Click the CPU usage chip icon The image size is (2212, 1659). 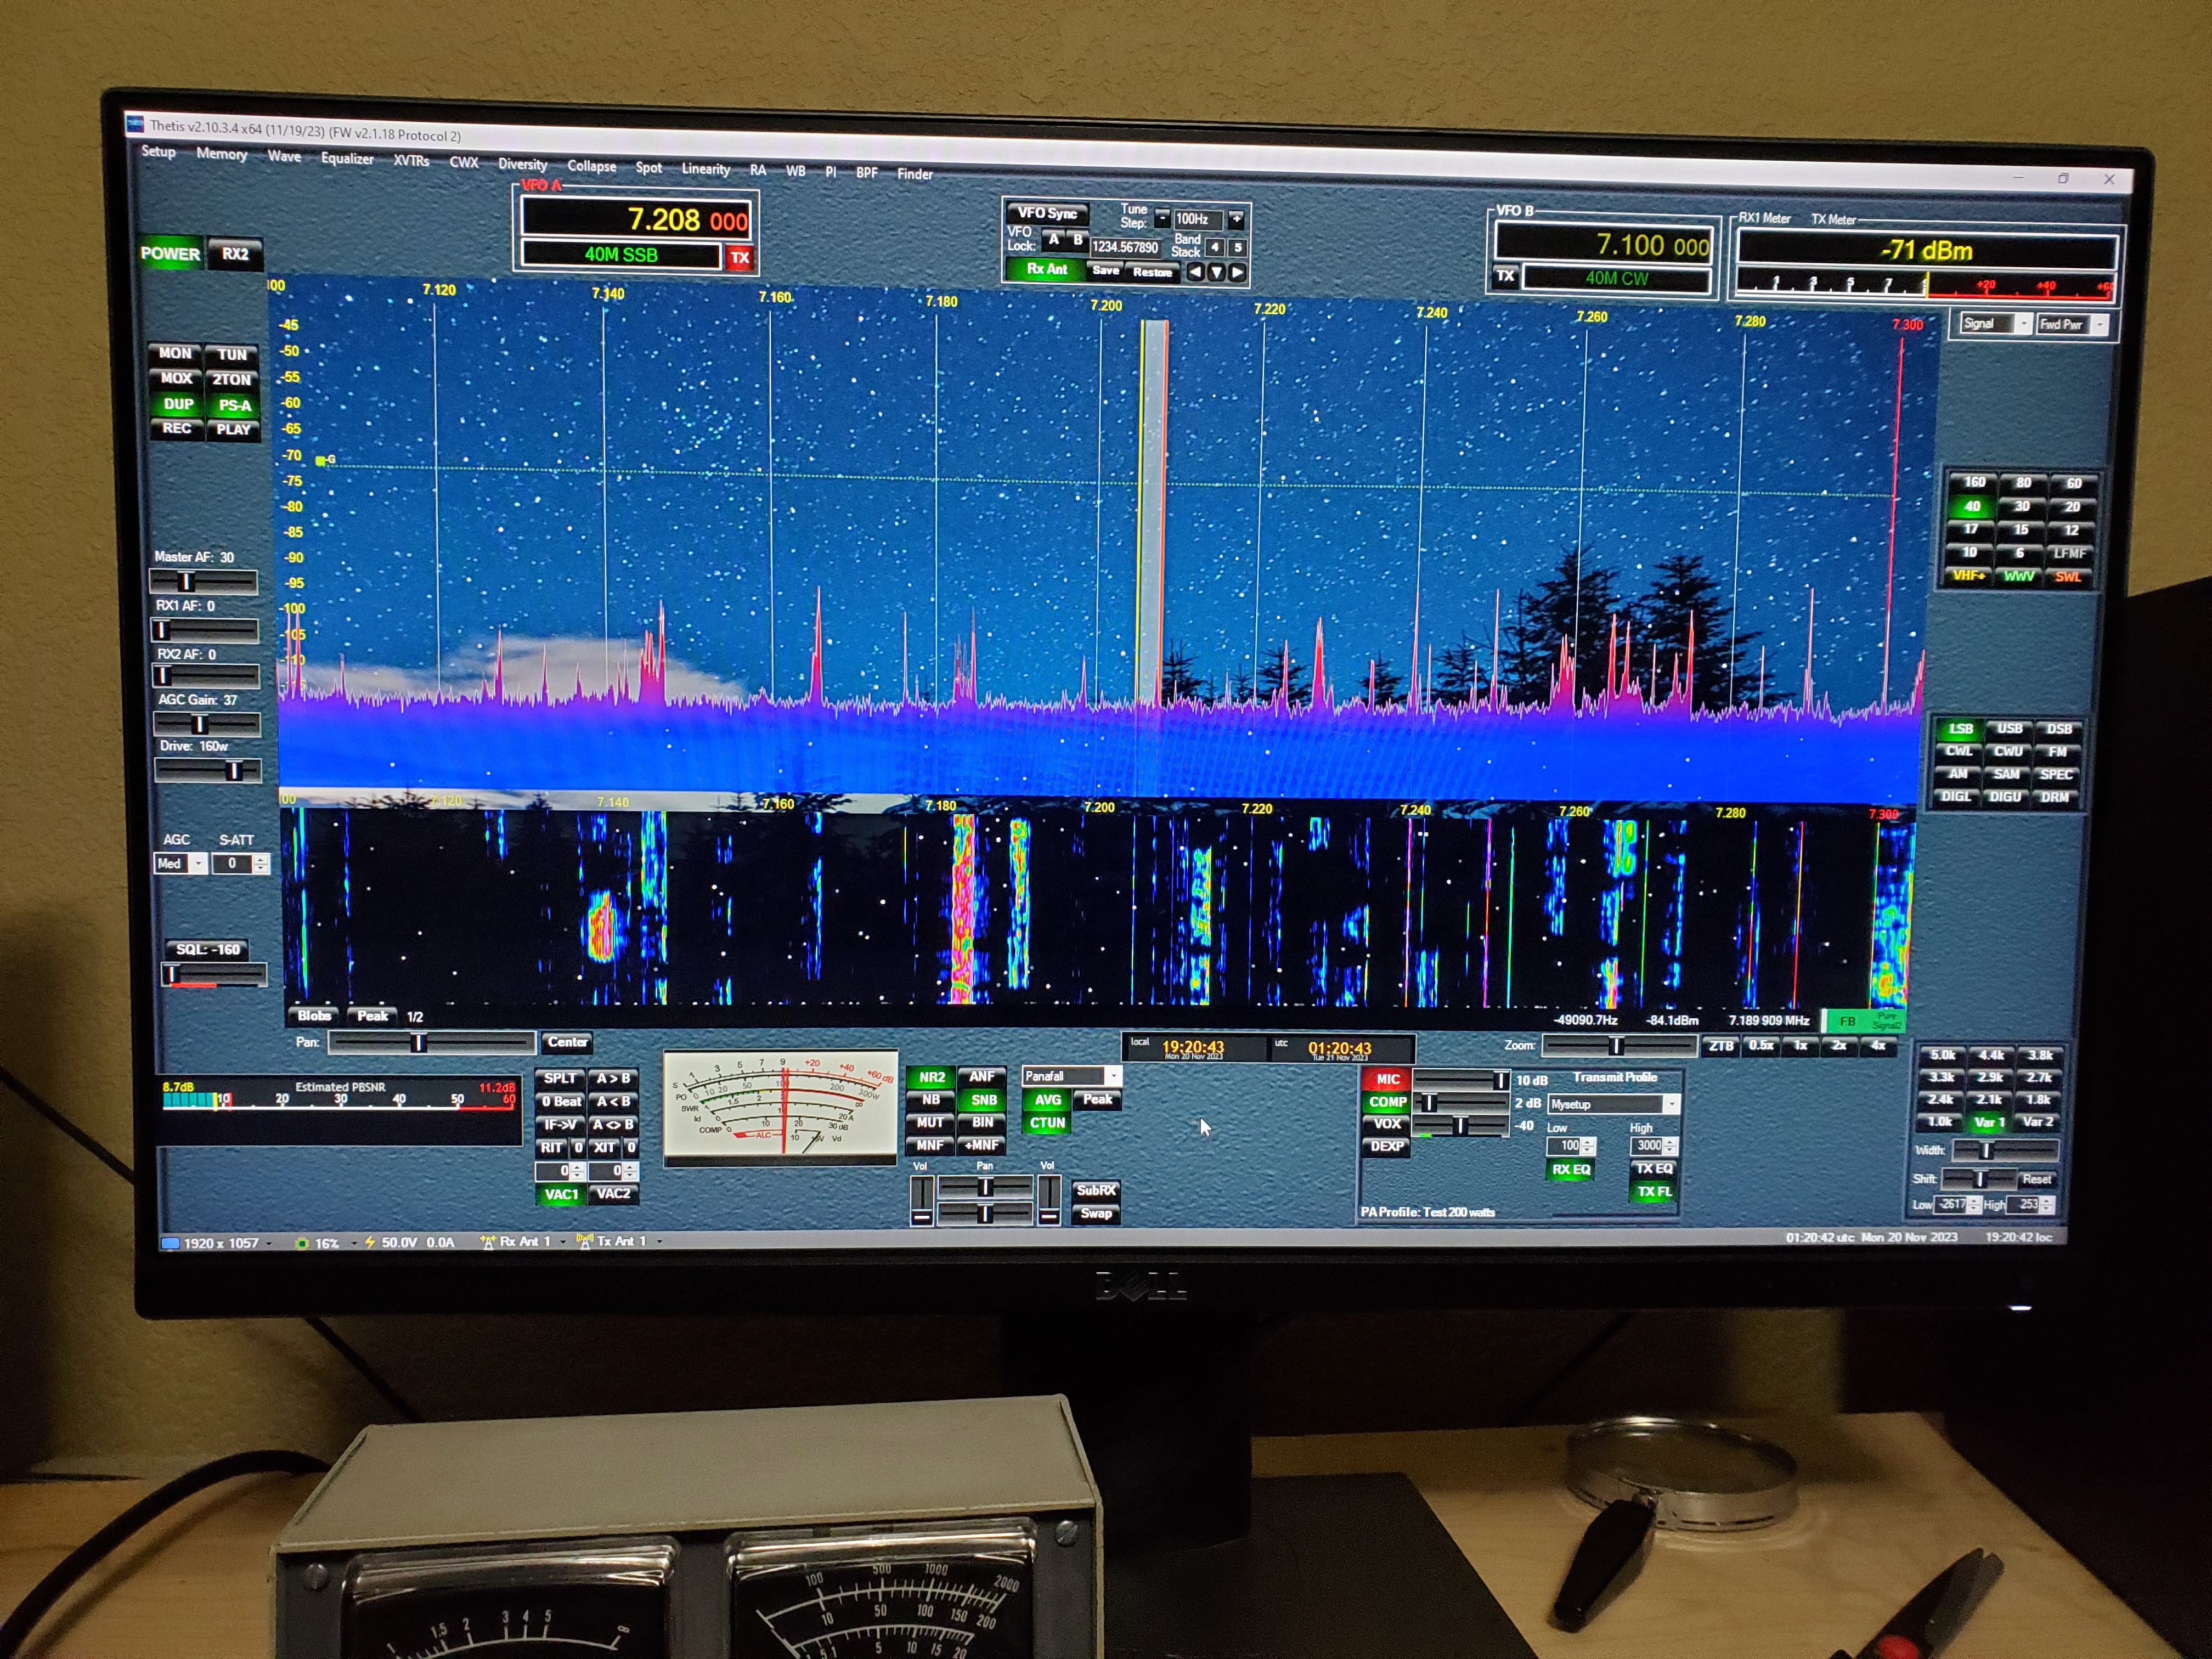[301, 1243]
